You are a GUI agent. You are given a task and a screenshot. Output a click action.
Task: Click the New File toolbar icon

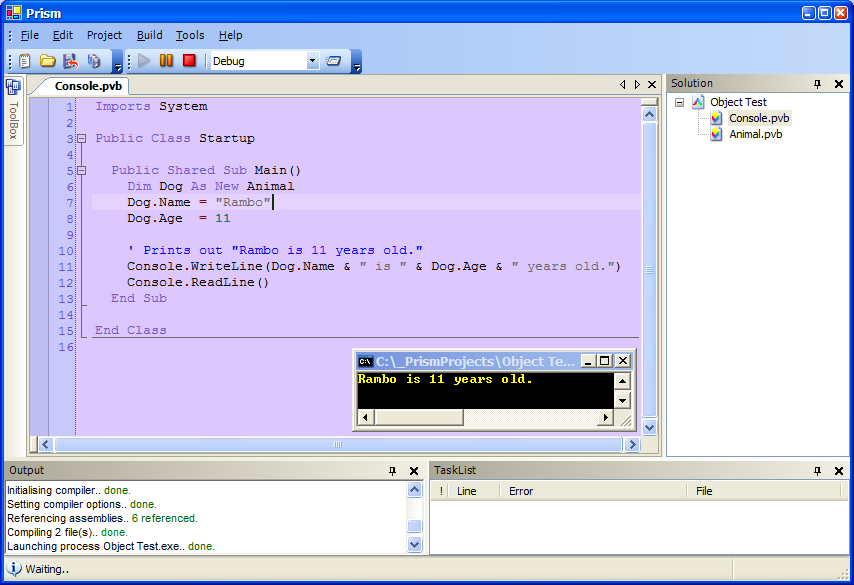[25, 61]
